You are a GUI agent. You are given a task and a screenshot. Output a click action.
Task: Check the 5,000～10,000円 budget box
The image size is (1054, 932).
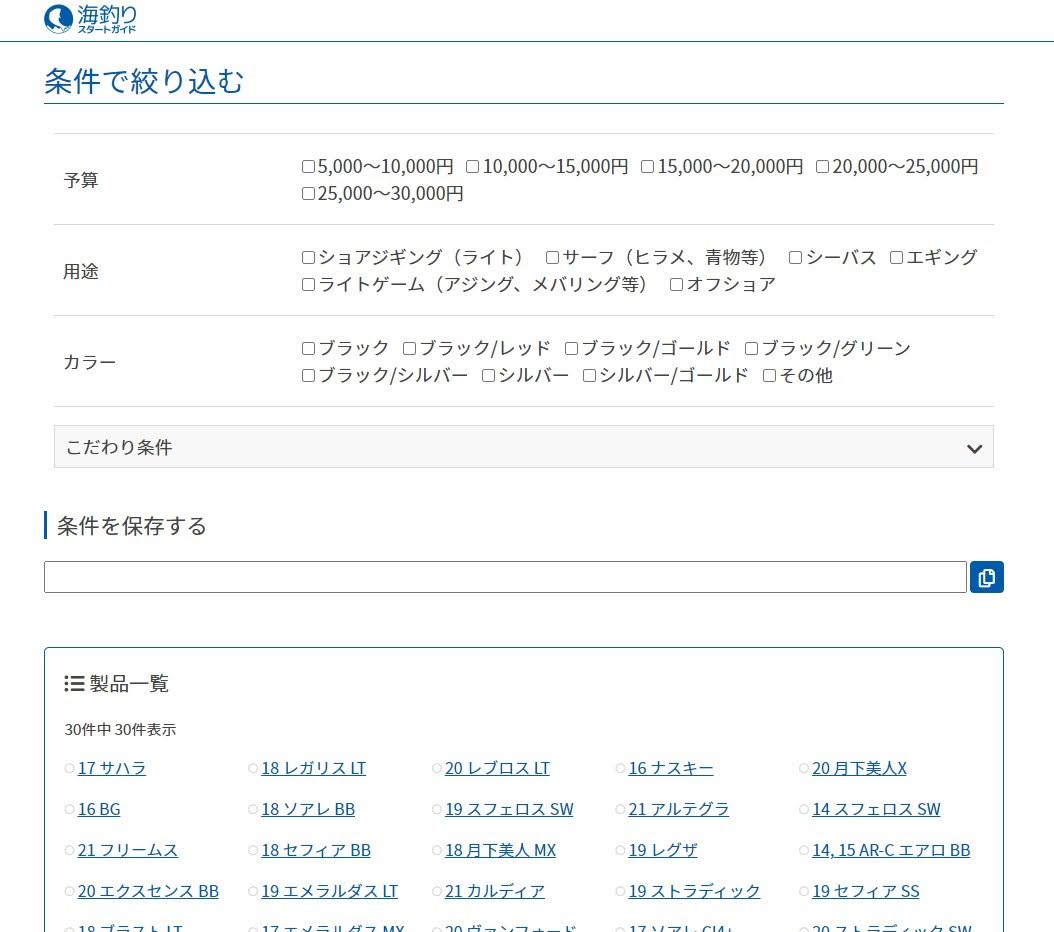(308, 166)
